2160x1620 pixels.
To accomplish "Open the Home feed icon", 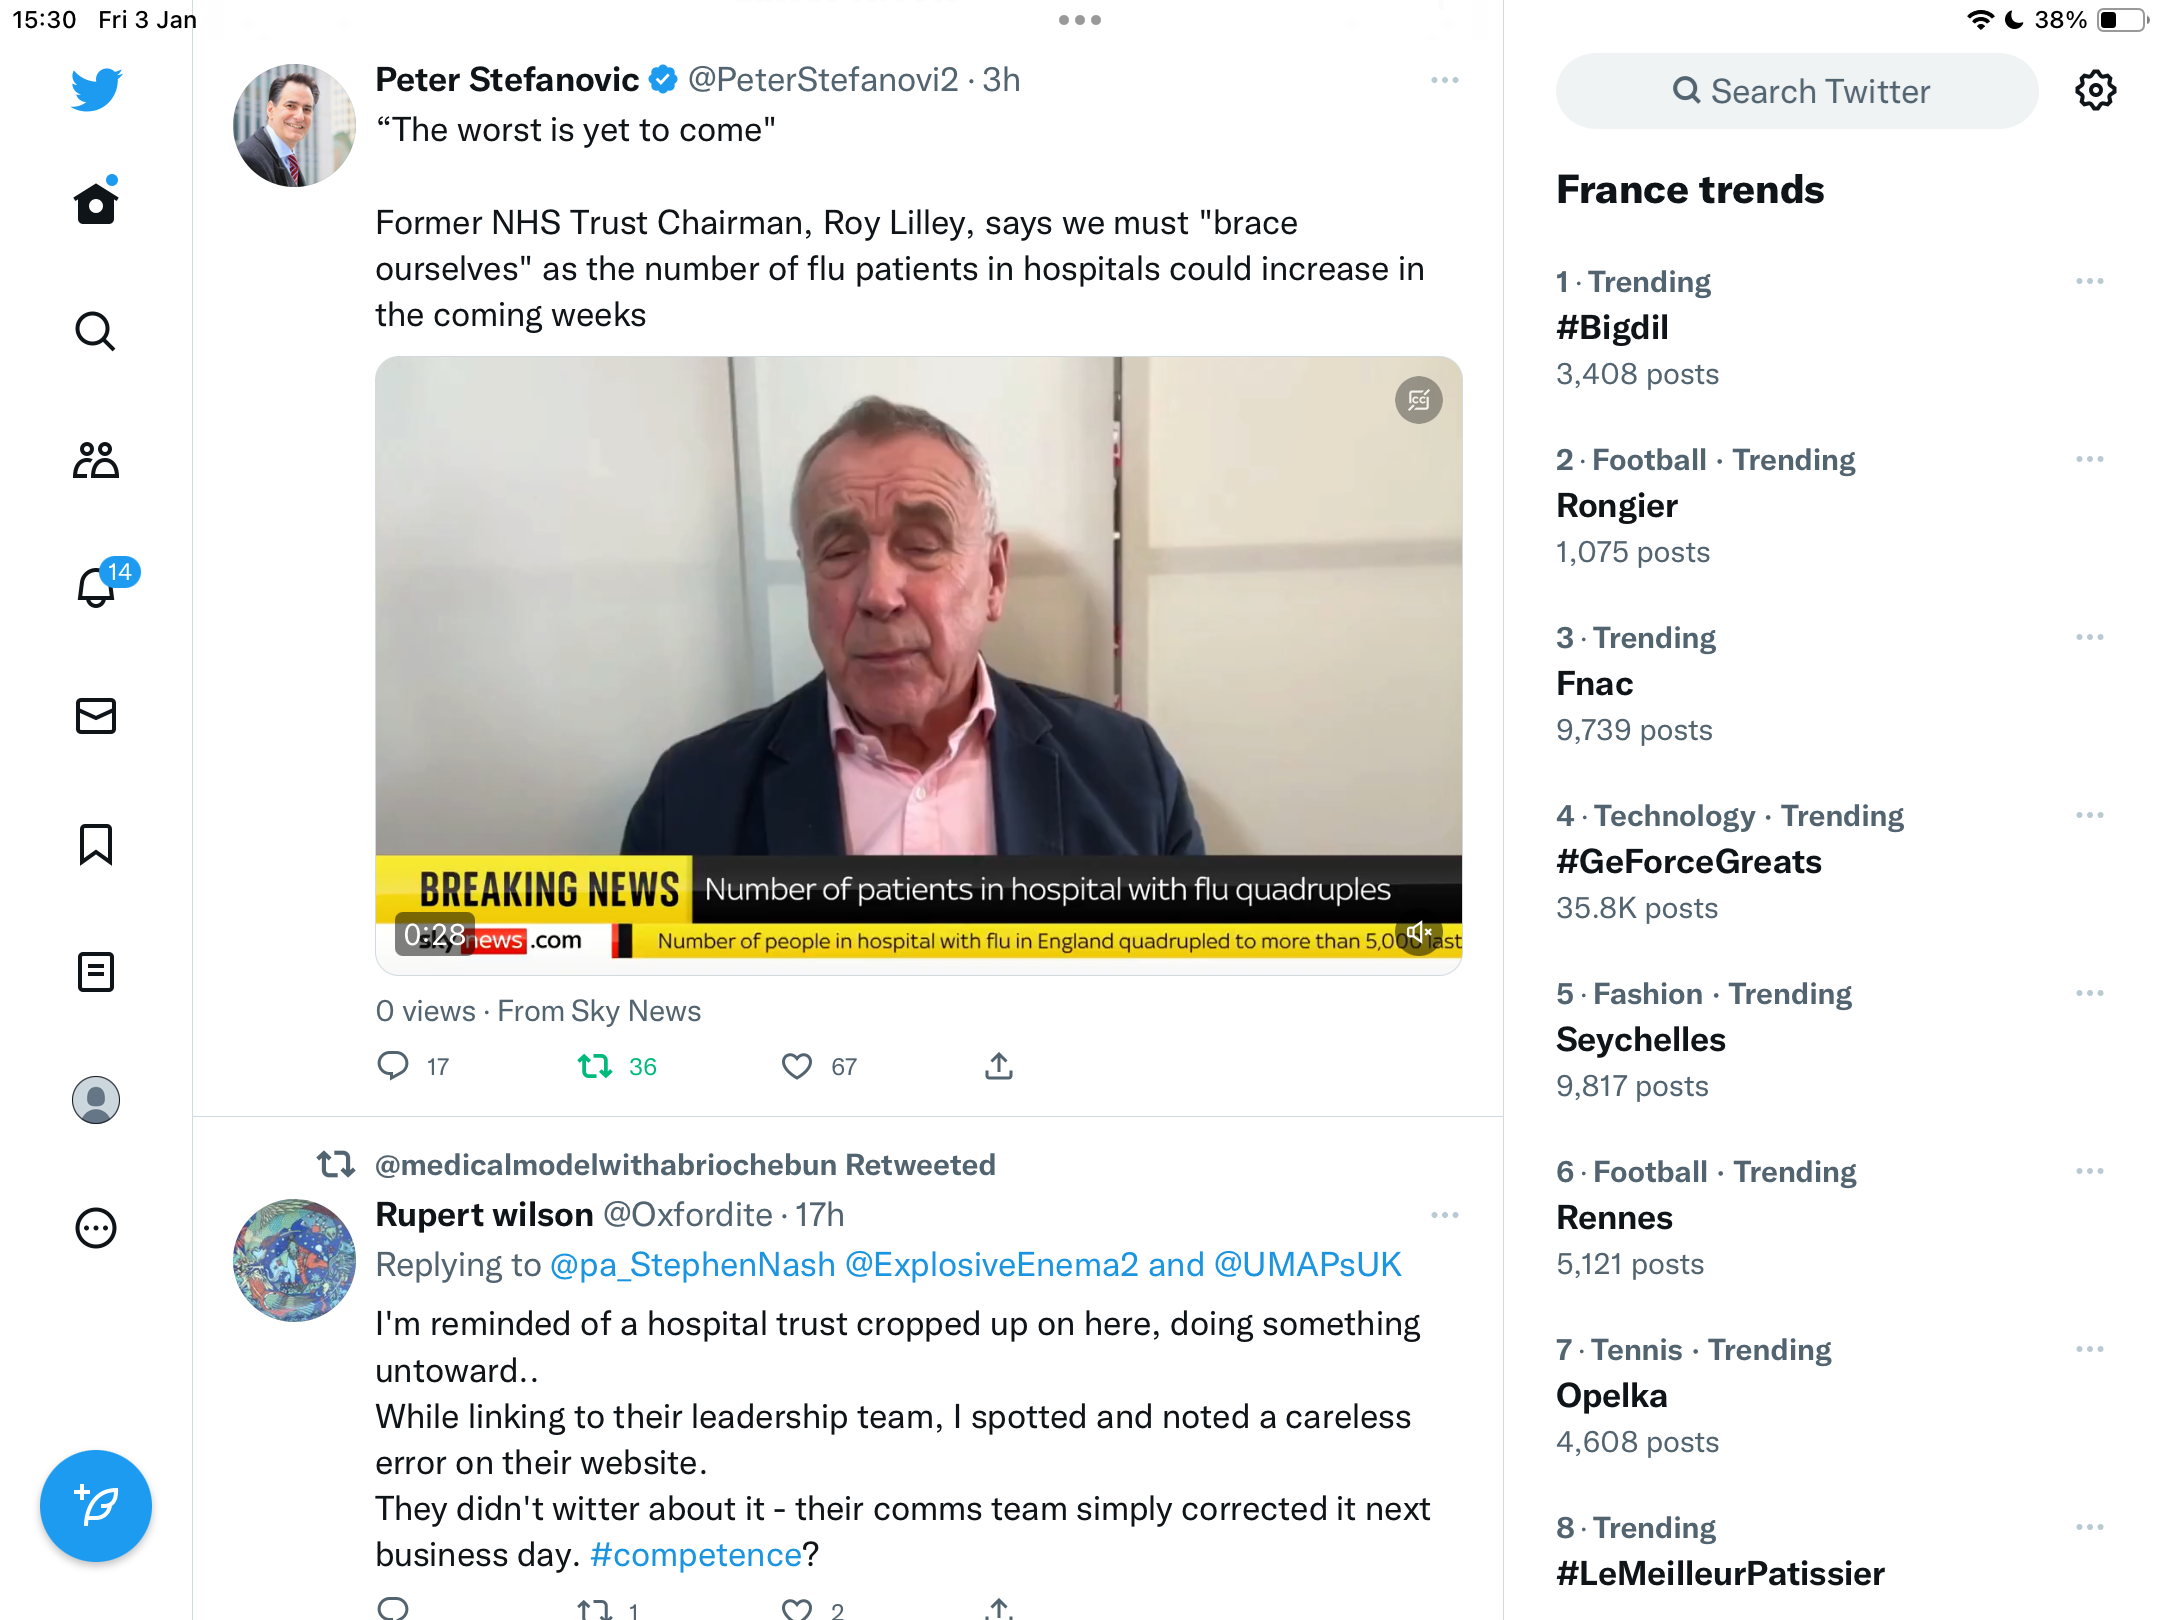I will (x=96, y=203).
